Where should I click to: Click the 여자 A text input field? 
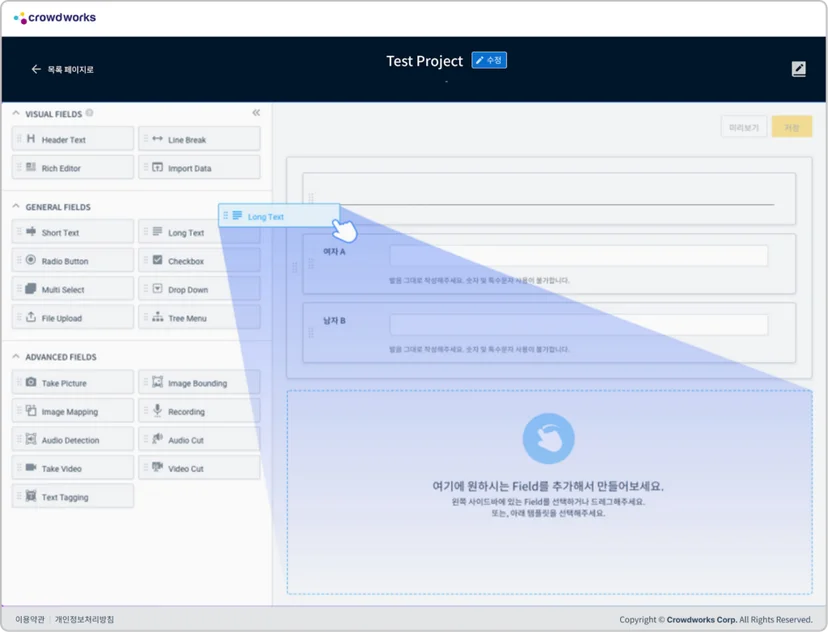click(x=579, y=256)
